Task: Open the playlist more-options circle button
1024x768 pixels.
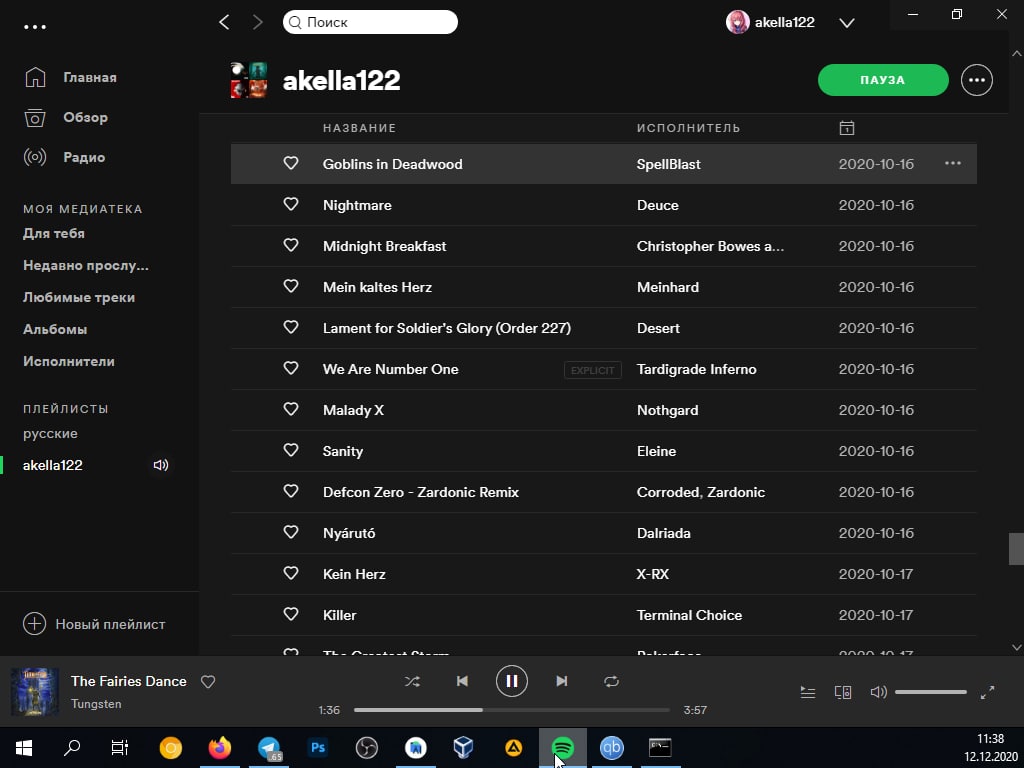Action: pyautogui.click(x=976, y=80)
